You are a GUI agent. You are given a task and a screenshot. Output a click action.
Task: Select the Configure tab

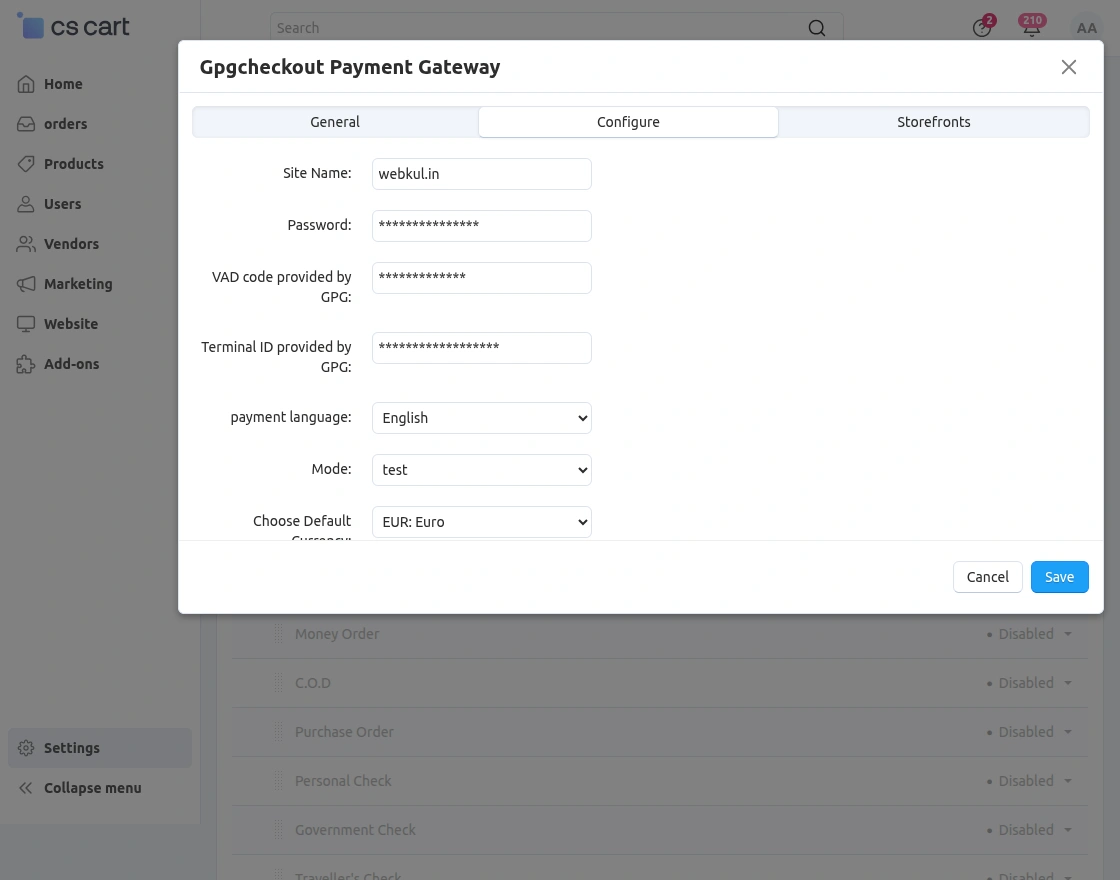click(x=628, y=122)
